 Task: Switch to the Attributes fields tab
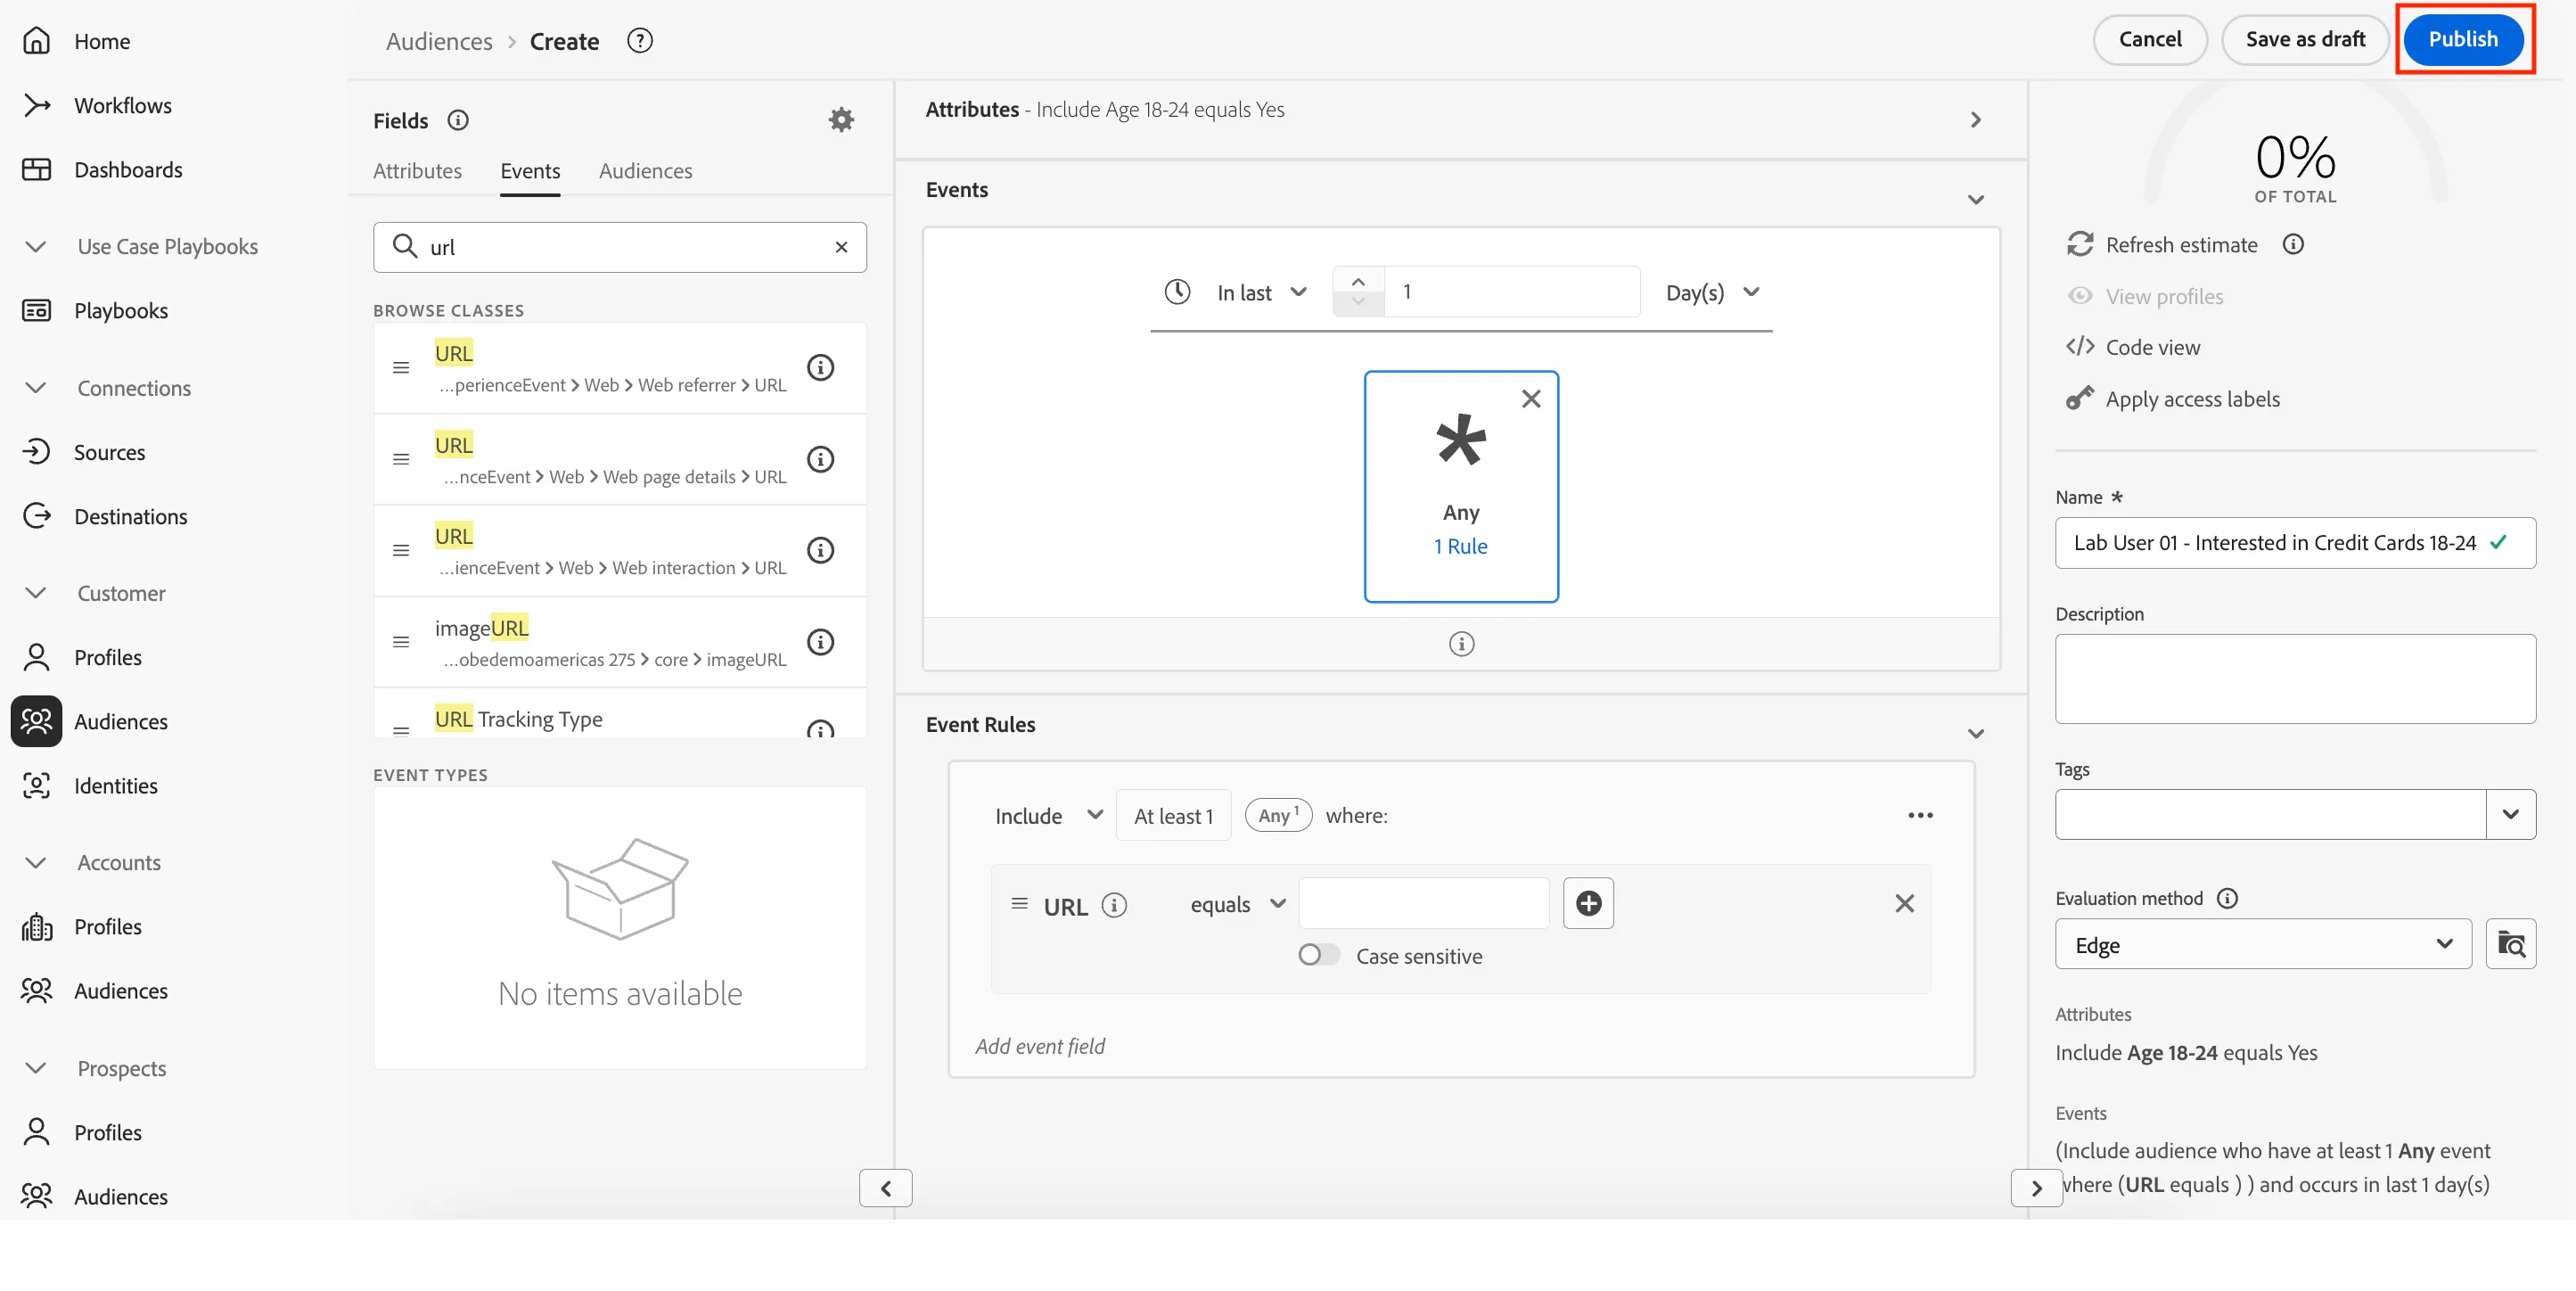point(417,171)
